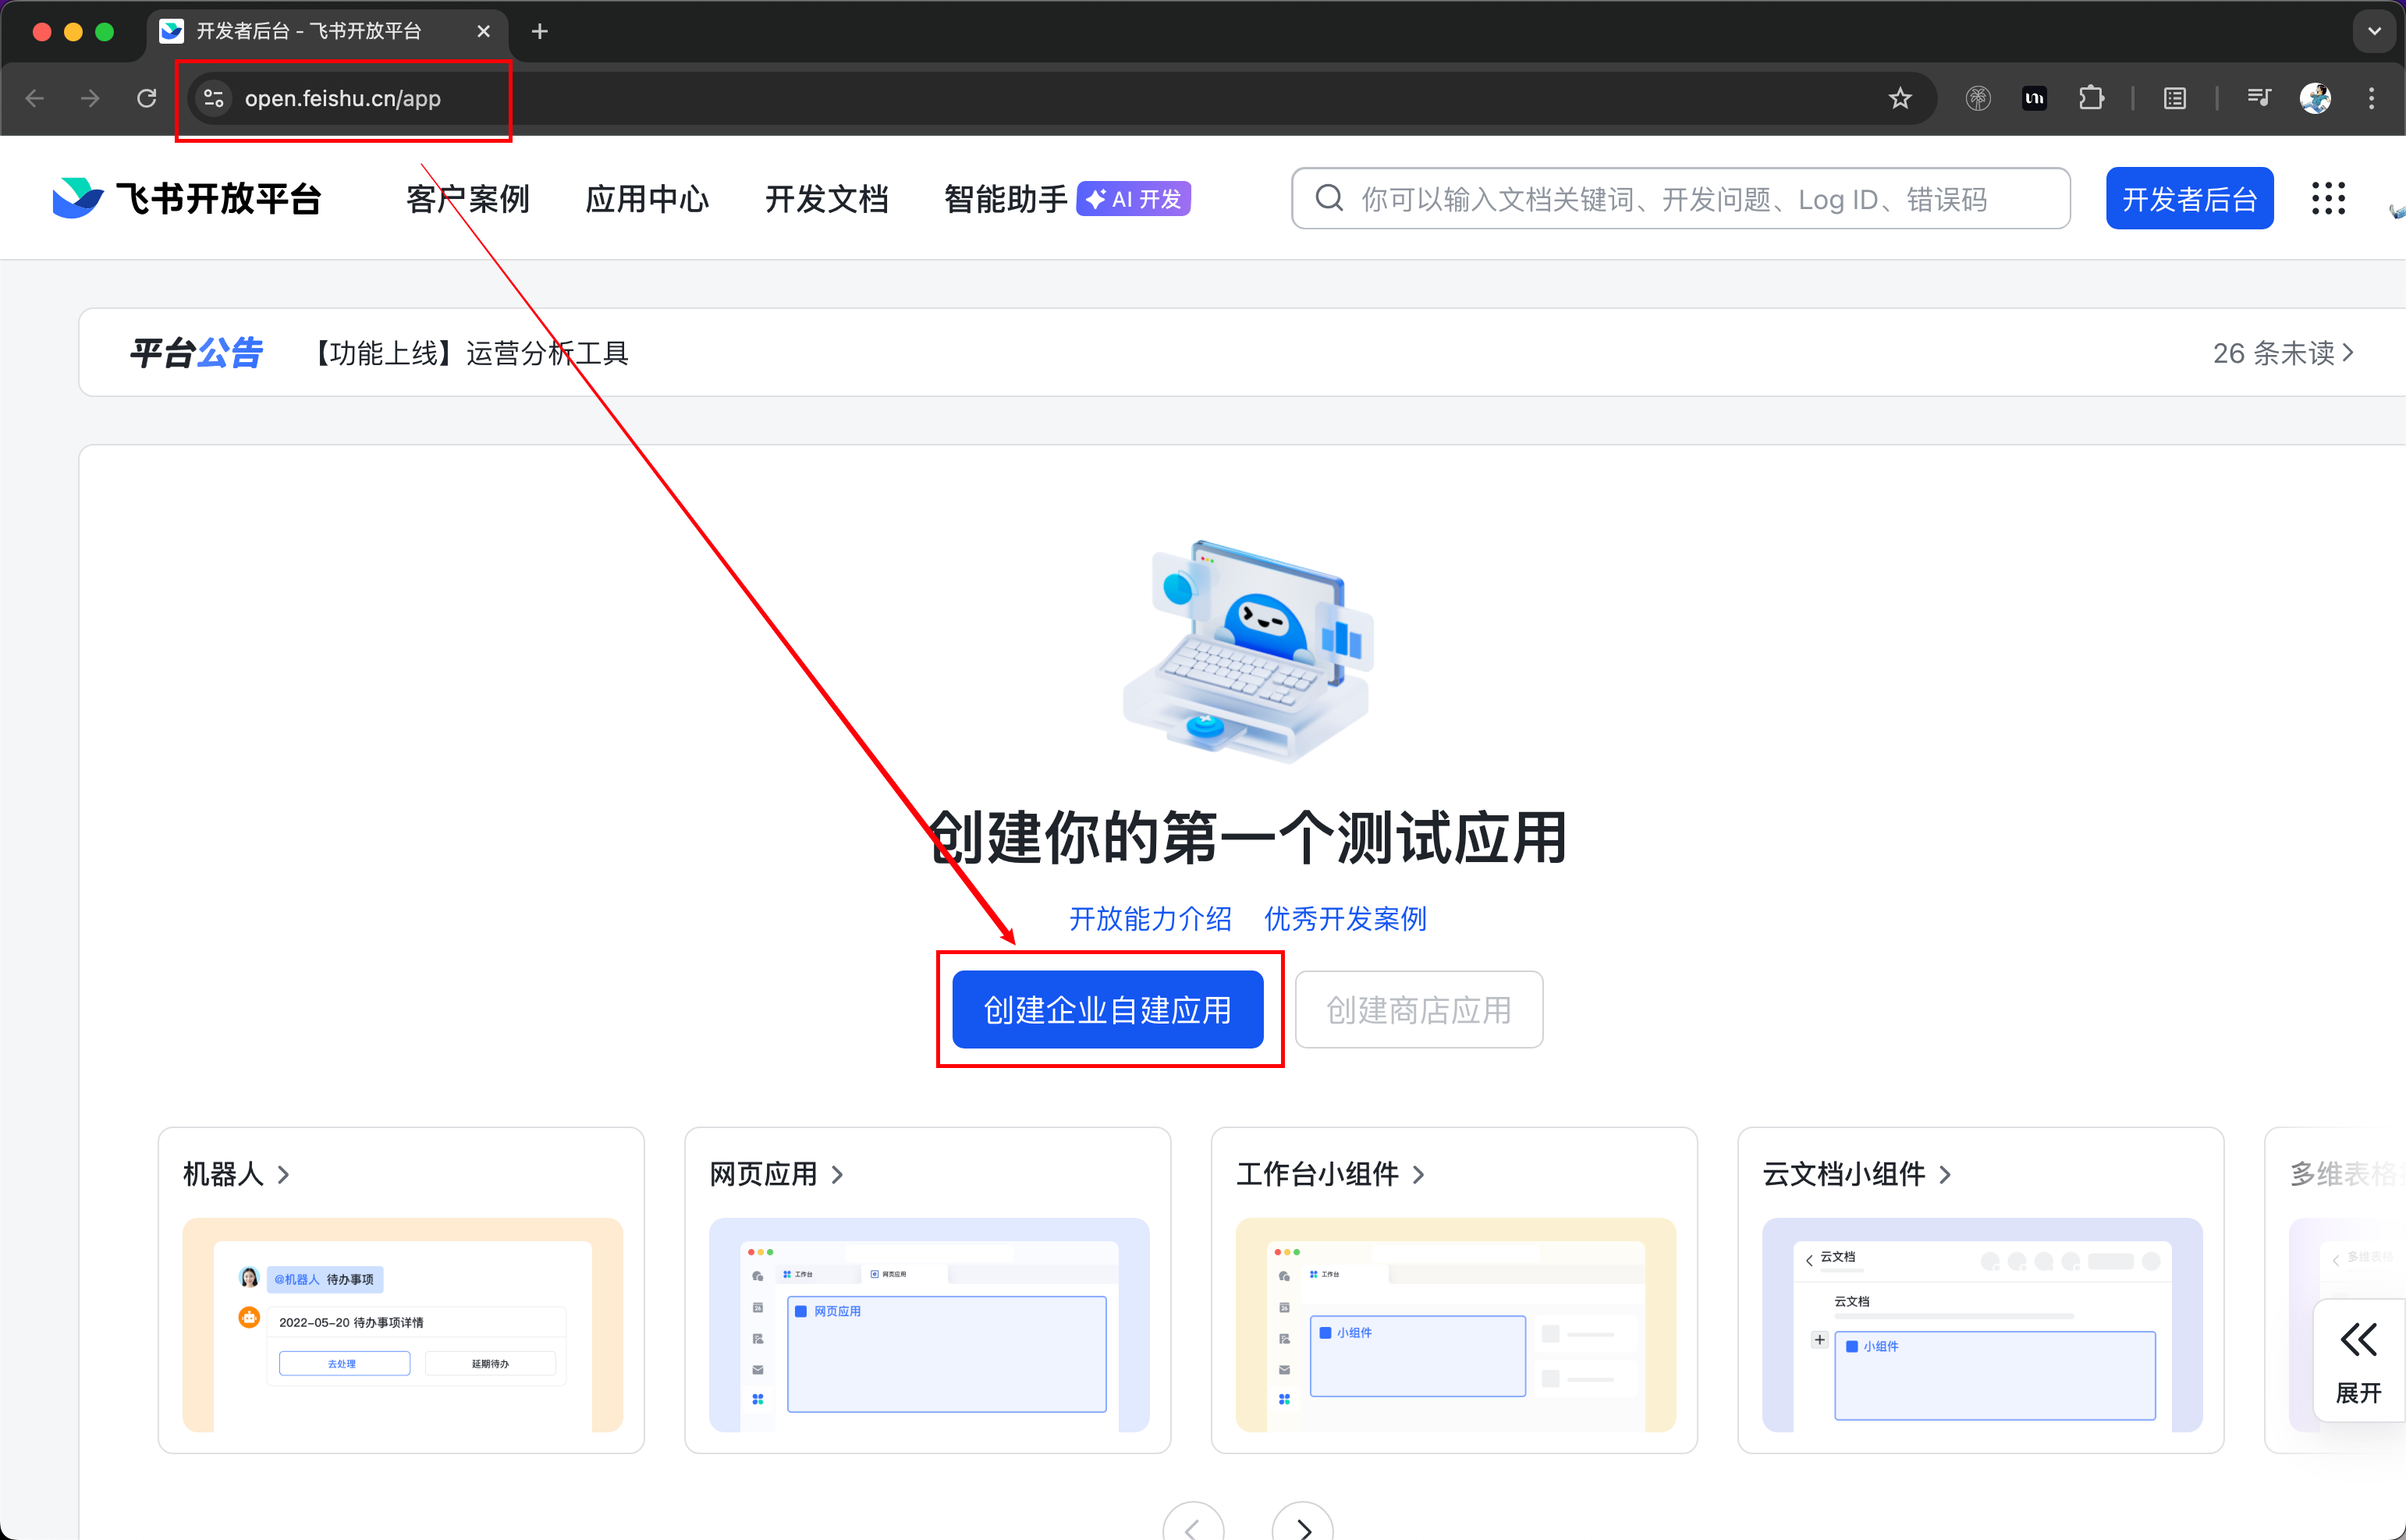The height and width of the screenshot is (1540, 2406).
Task: Open the tab search dropdown arrow
Action: [x=2374, y=31]
